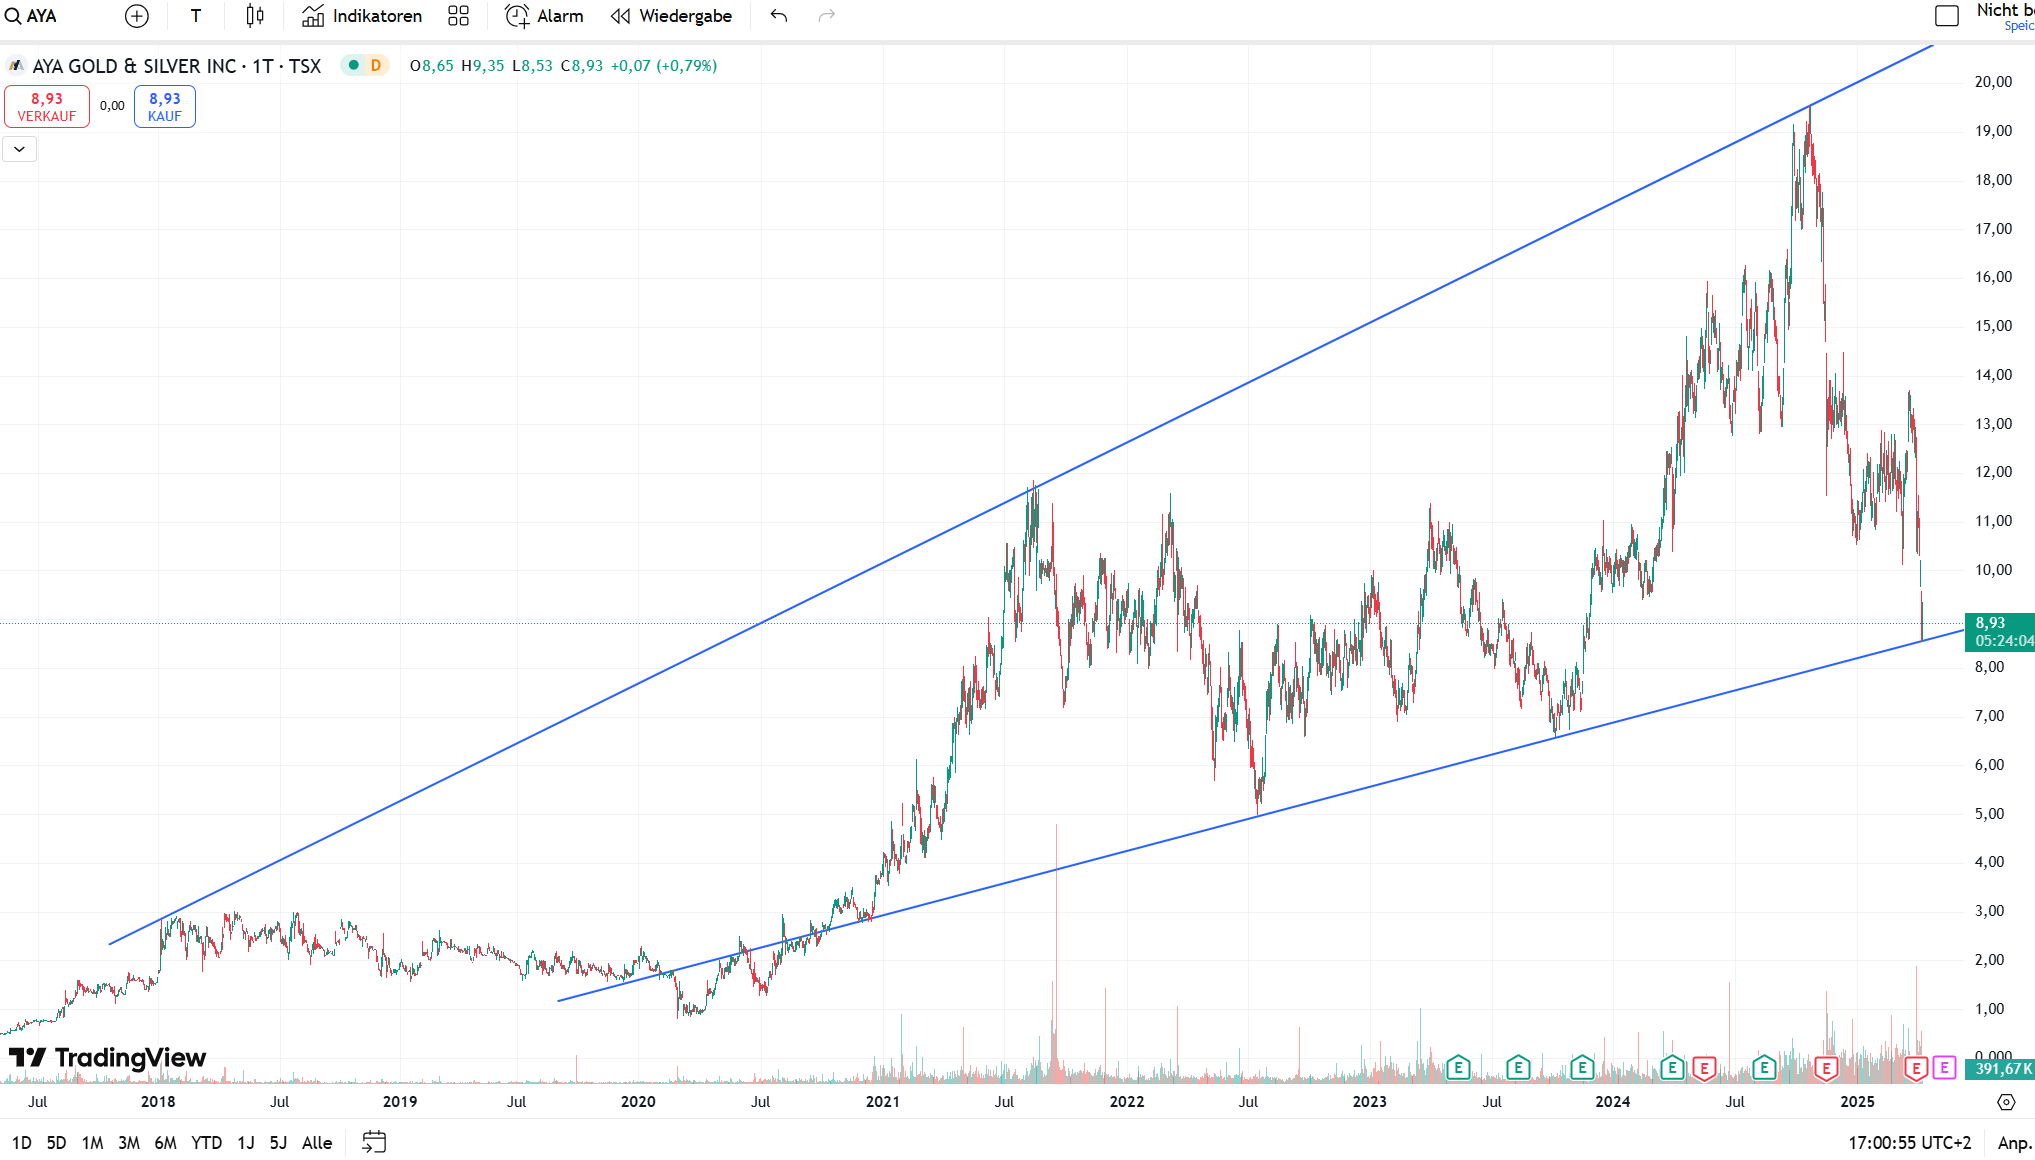
Task: Click the blue KAUF 8,93 button
Action: 165,106
